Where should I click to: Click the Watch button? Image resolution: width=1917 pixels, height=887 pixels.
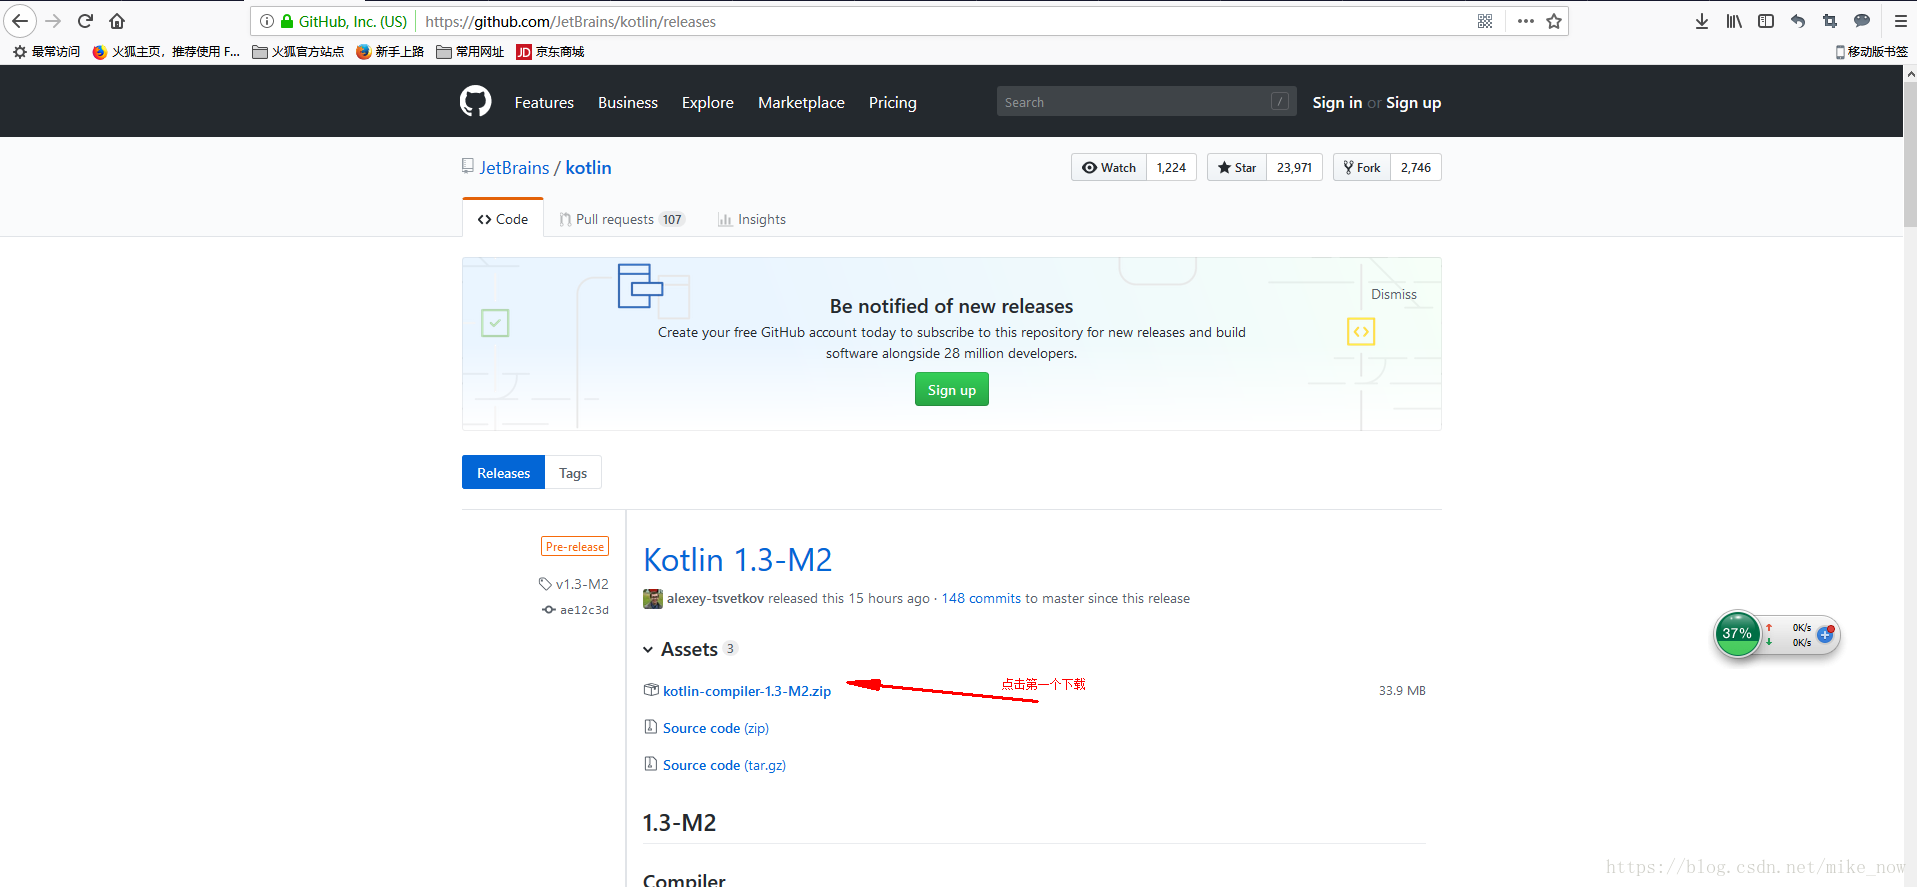point(1109,167)
